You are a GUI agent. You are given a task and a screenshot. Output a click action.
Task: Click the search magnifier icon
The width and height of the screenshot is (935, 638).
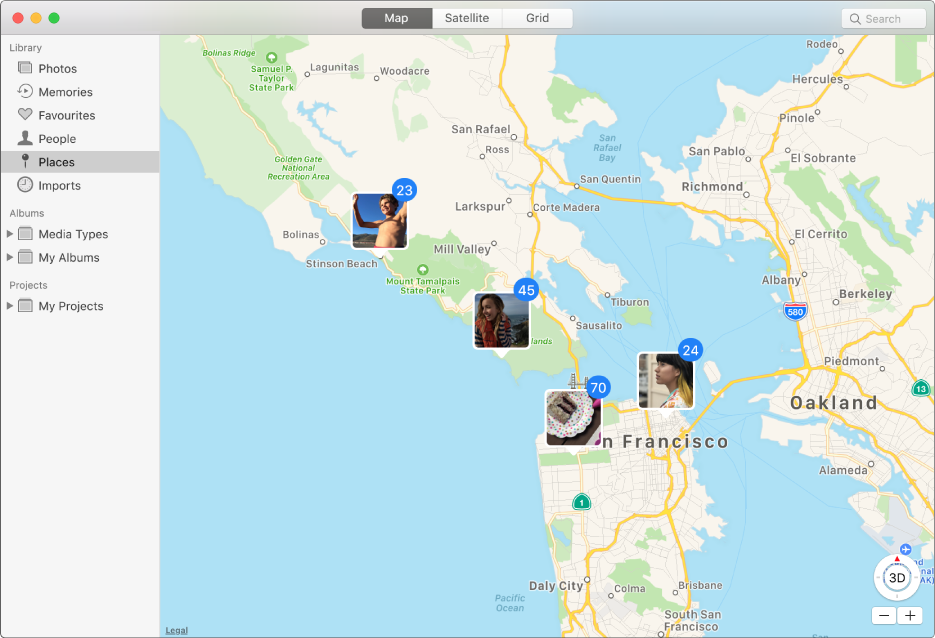(855, 18)
